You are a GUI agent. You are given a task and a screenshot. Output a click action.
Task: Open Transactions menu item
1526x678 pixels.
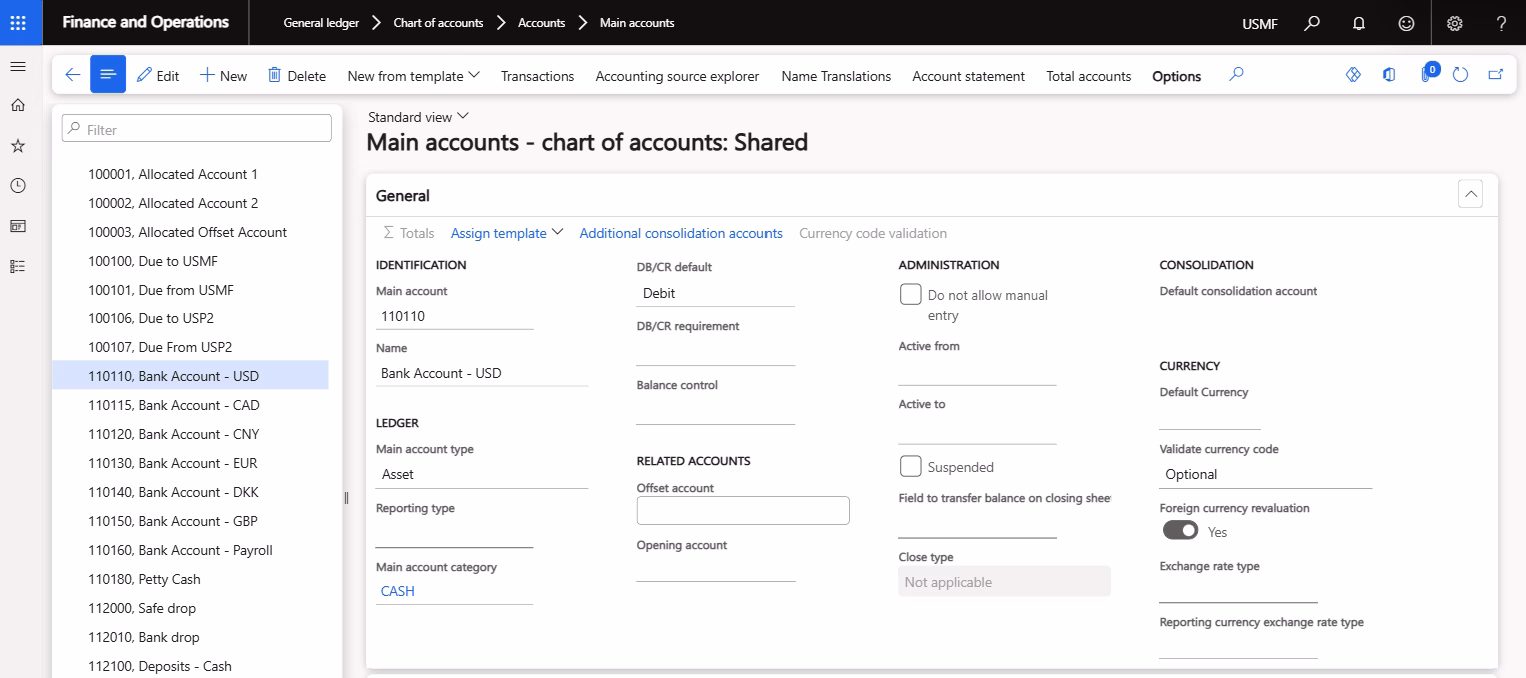click(x=538, y=76)
